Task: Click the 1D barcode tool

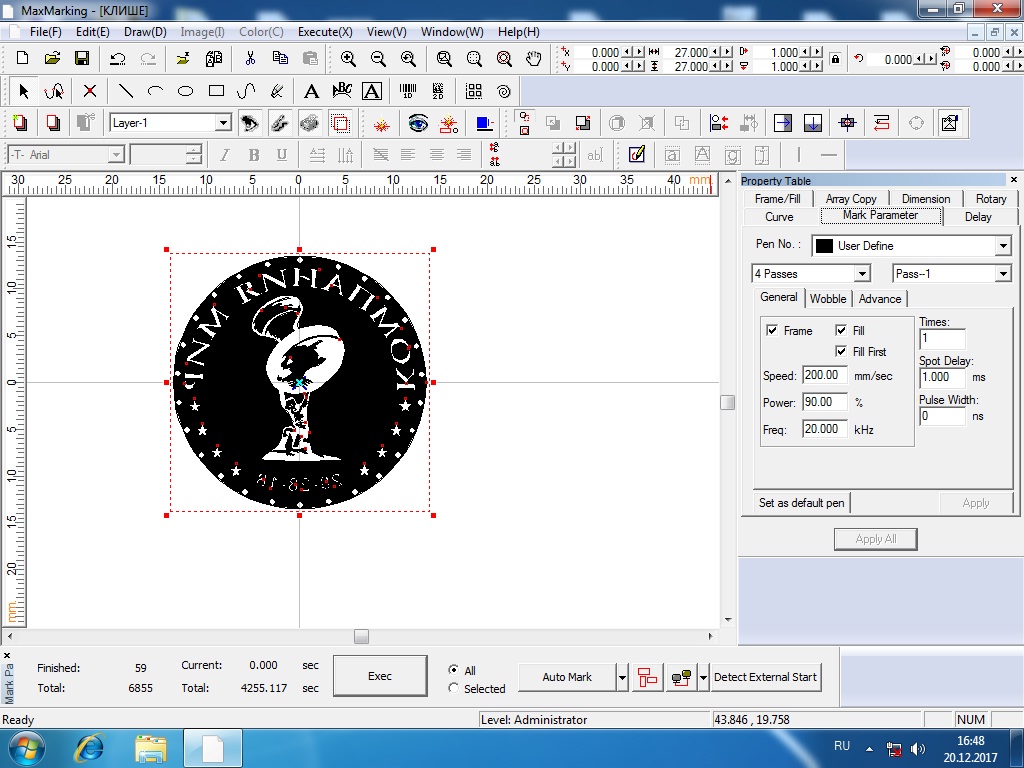Action: tap(408, 91)
